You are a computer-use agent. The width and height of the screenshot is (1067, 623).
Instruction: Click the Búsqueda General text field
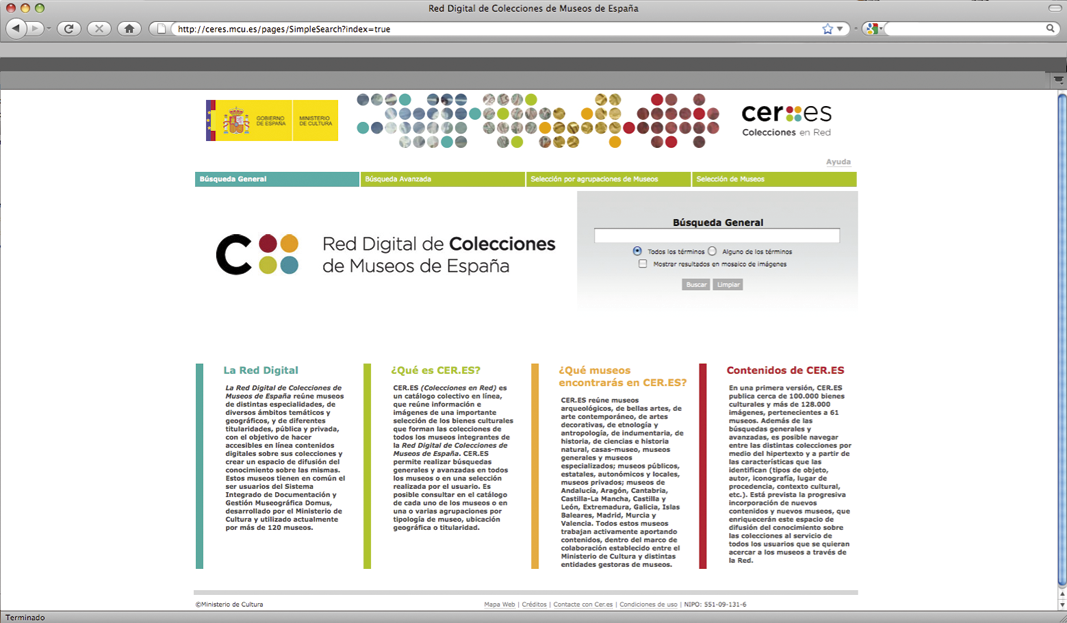tap(717, 236)
